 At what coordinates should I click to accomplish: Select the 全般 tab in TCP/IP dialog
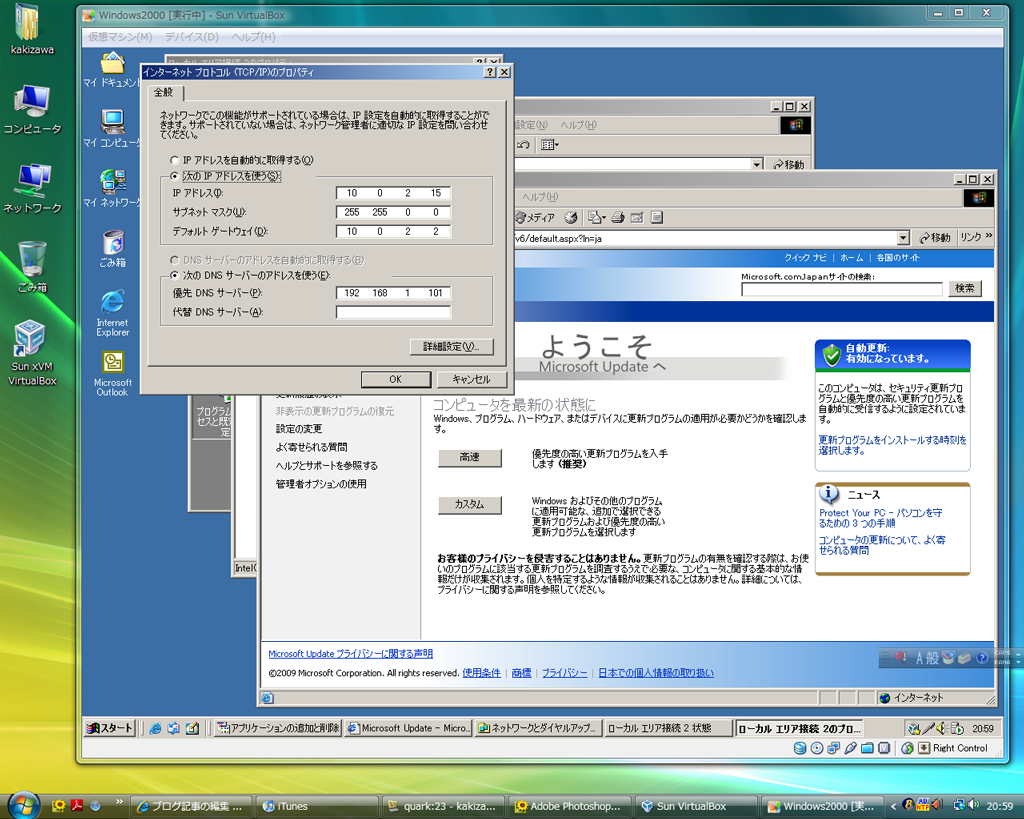click(163, 93)
